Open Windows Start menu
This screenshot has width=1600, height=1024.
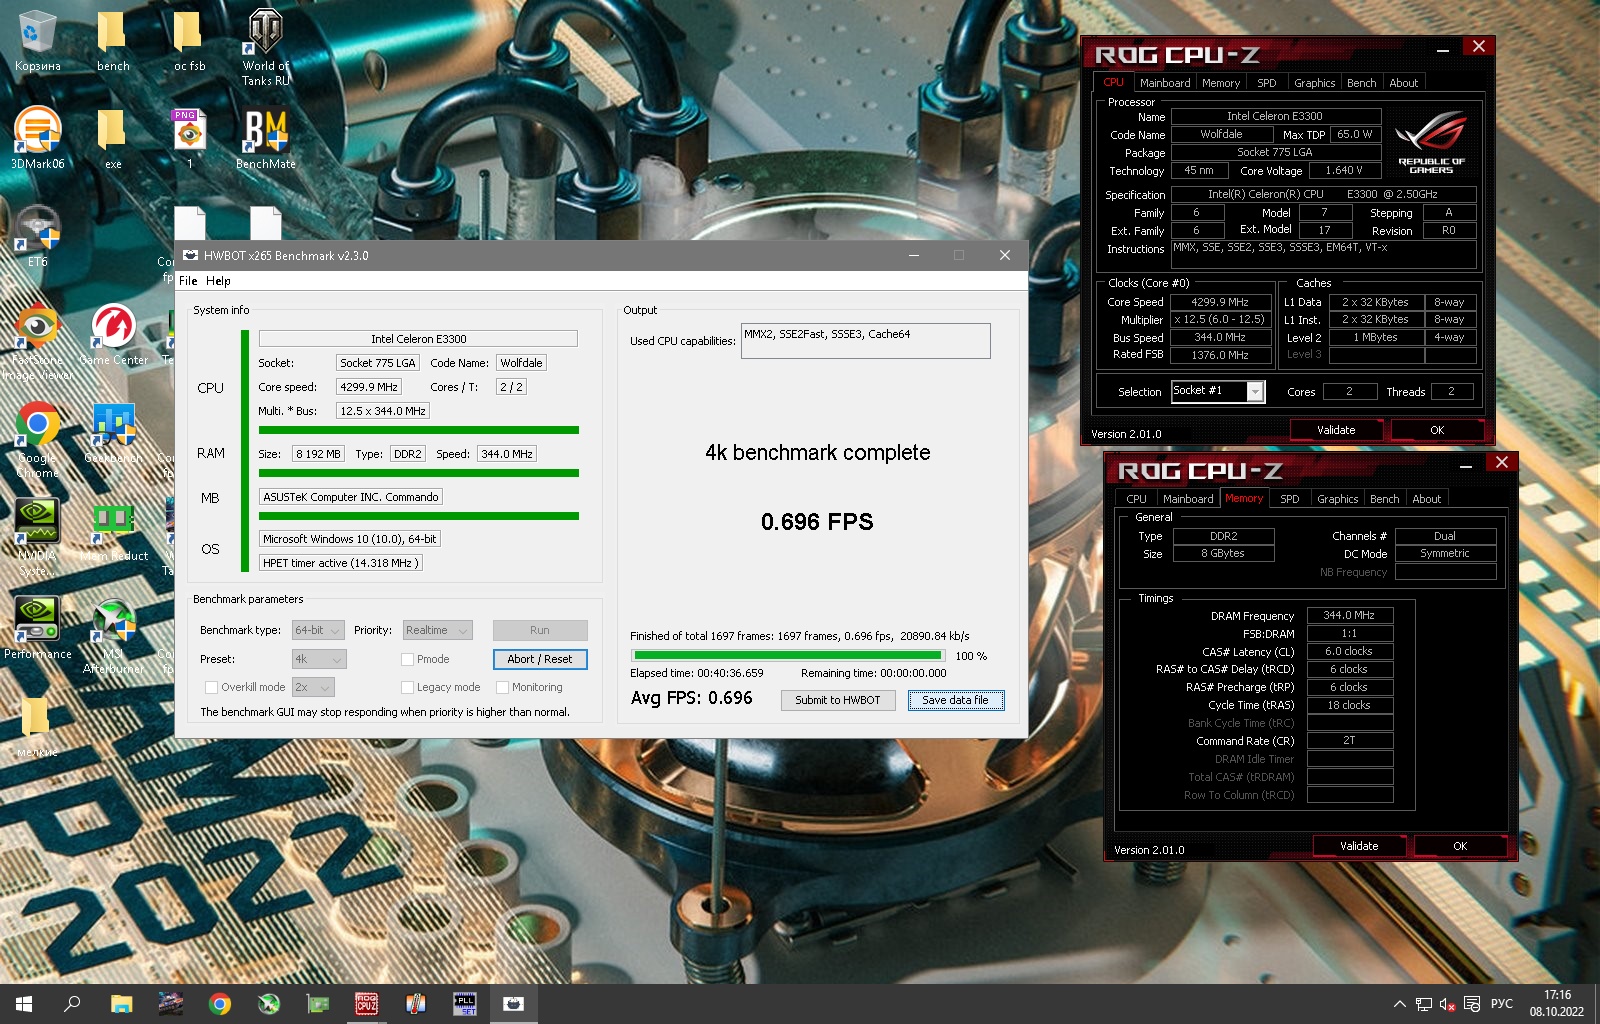pos(24,1004)
